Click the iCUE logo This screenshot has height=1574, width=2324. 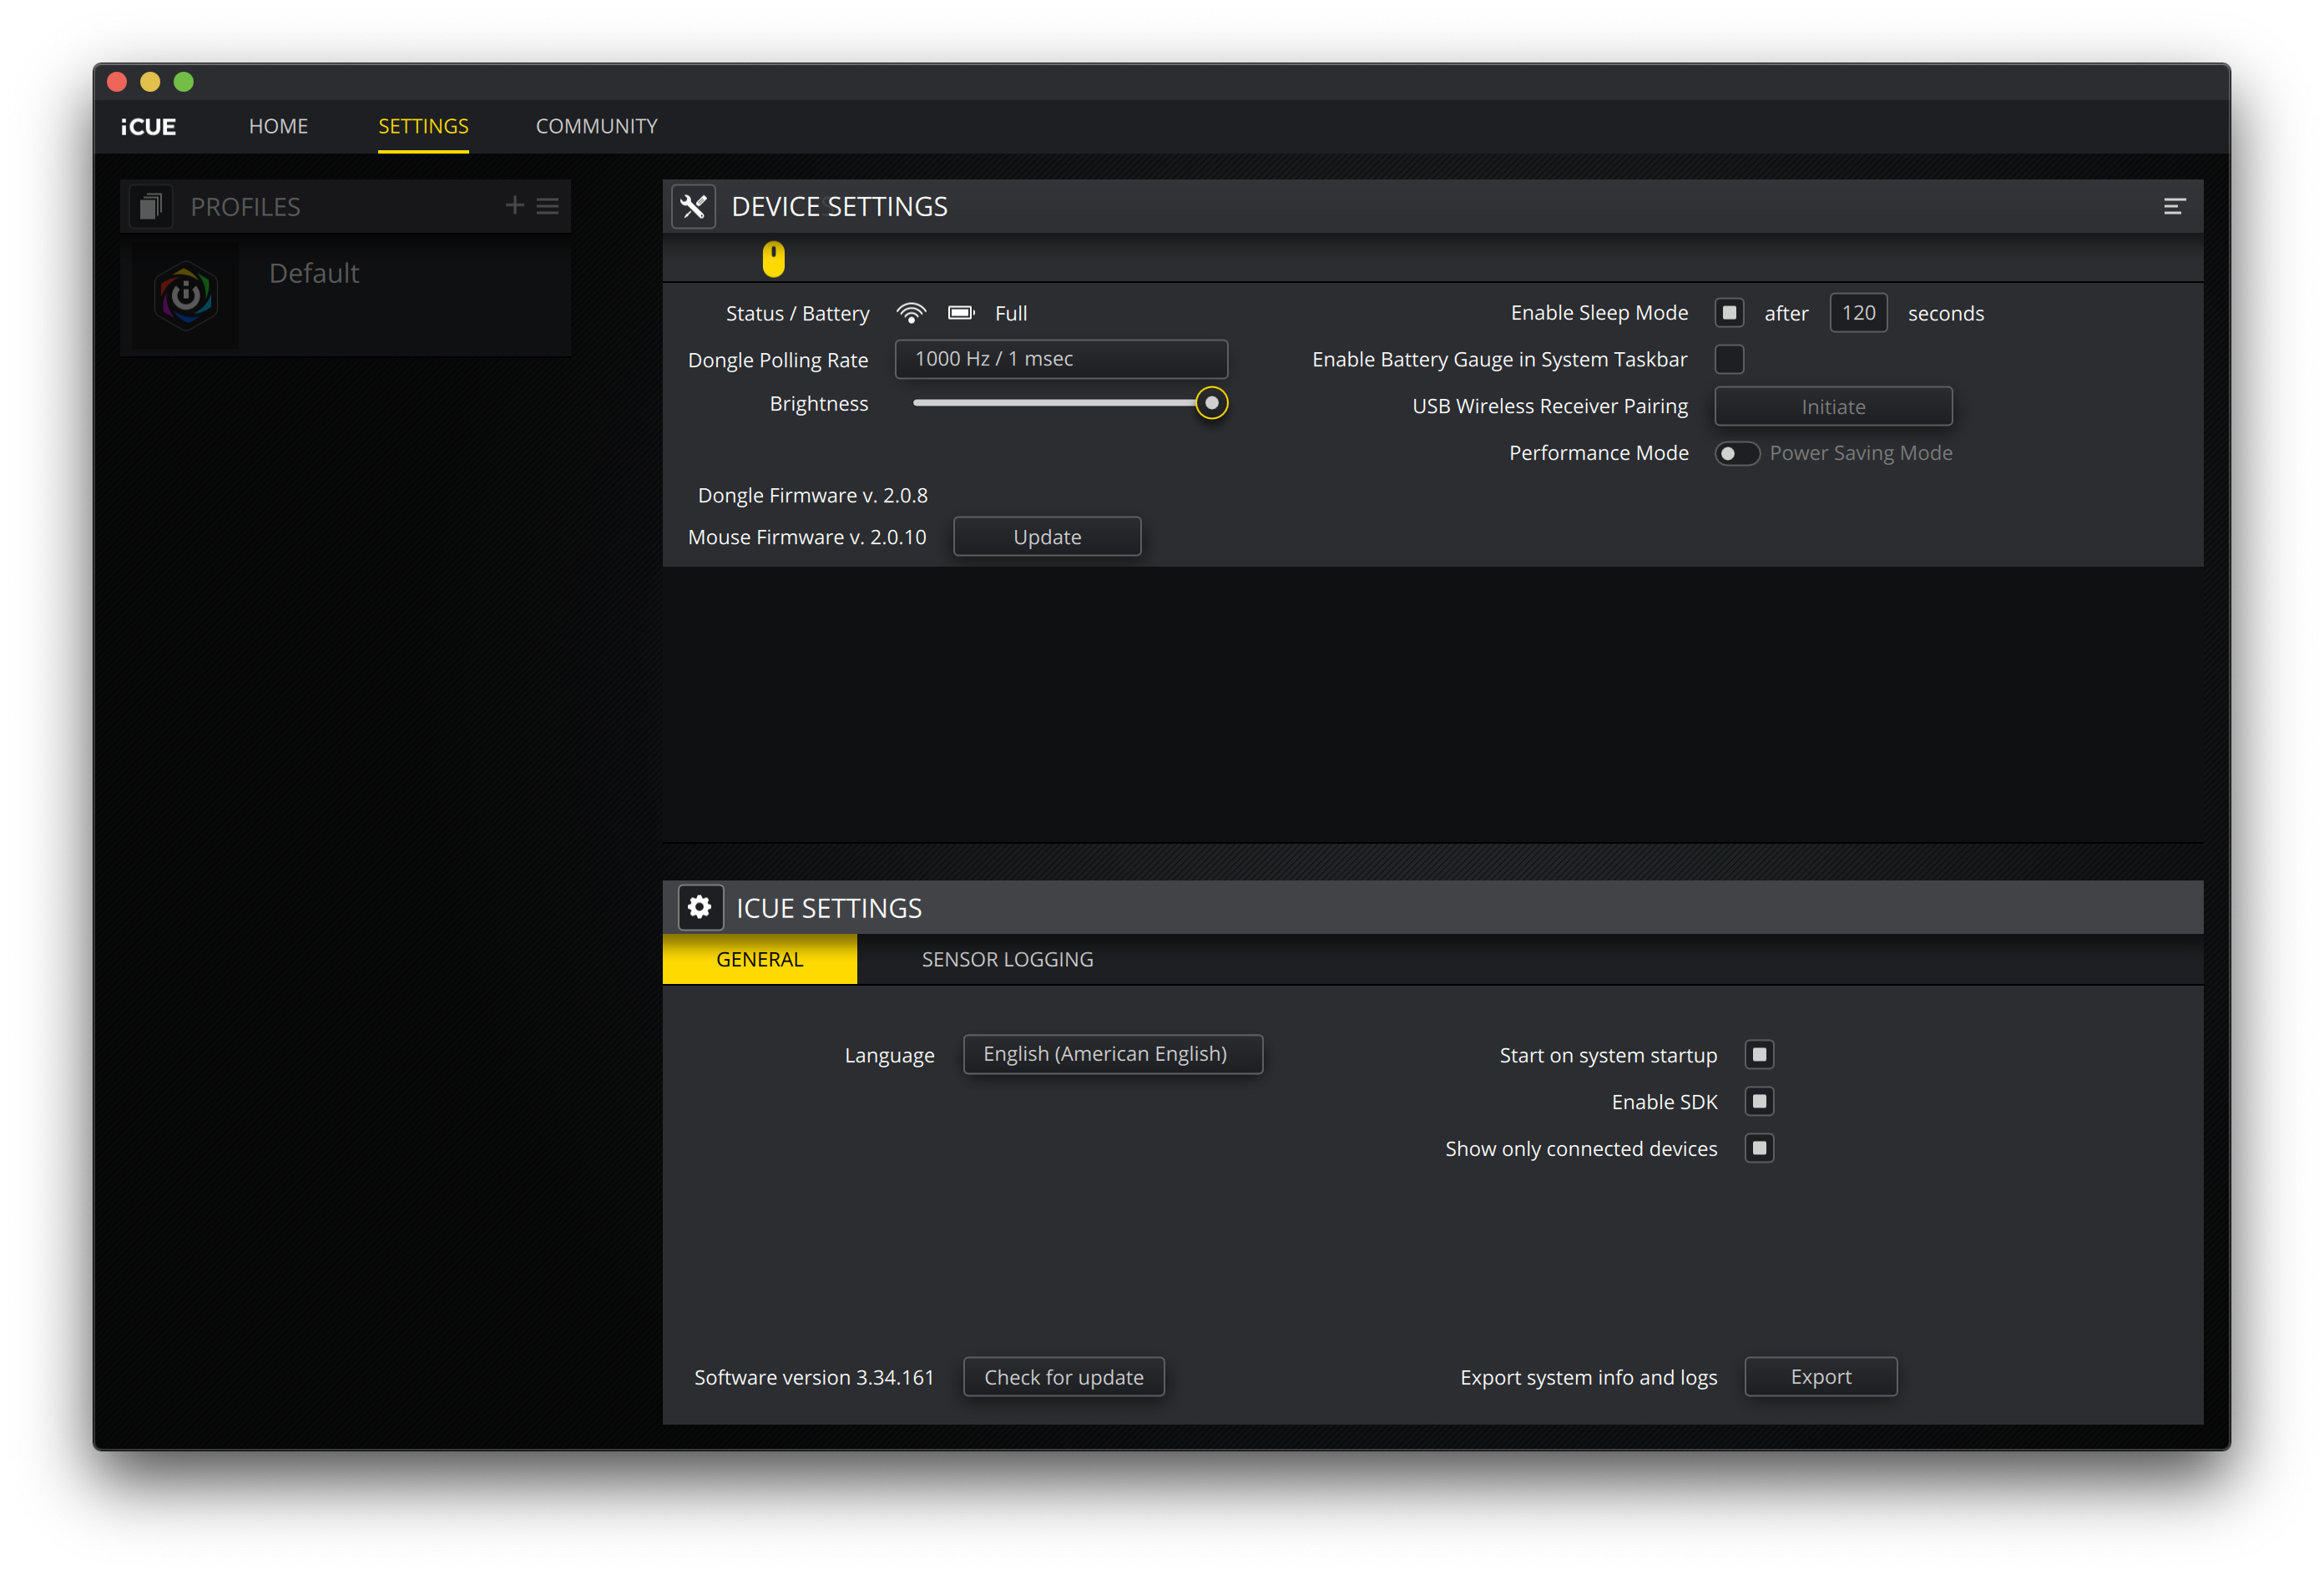148,127
